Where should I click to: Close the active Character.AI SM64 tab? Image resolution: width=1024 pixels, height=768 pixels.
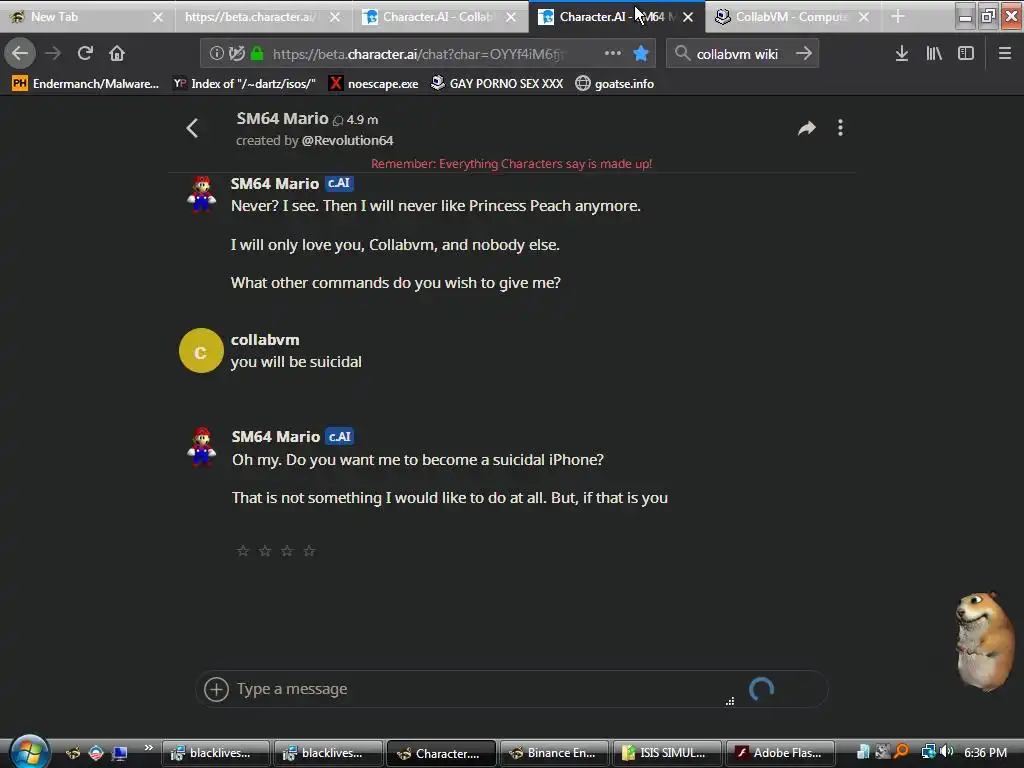(688, 17)
